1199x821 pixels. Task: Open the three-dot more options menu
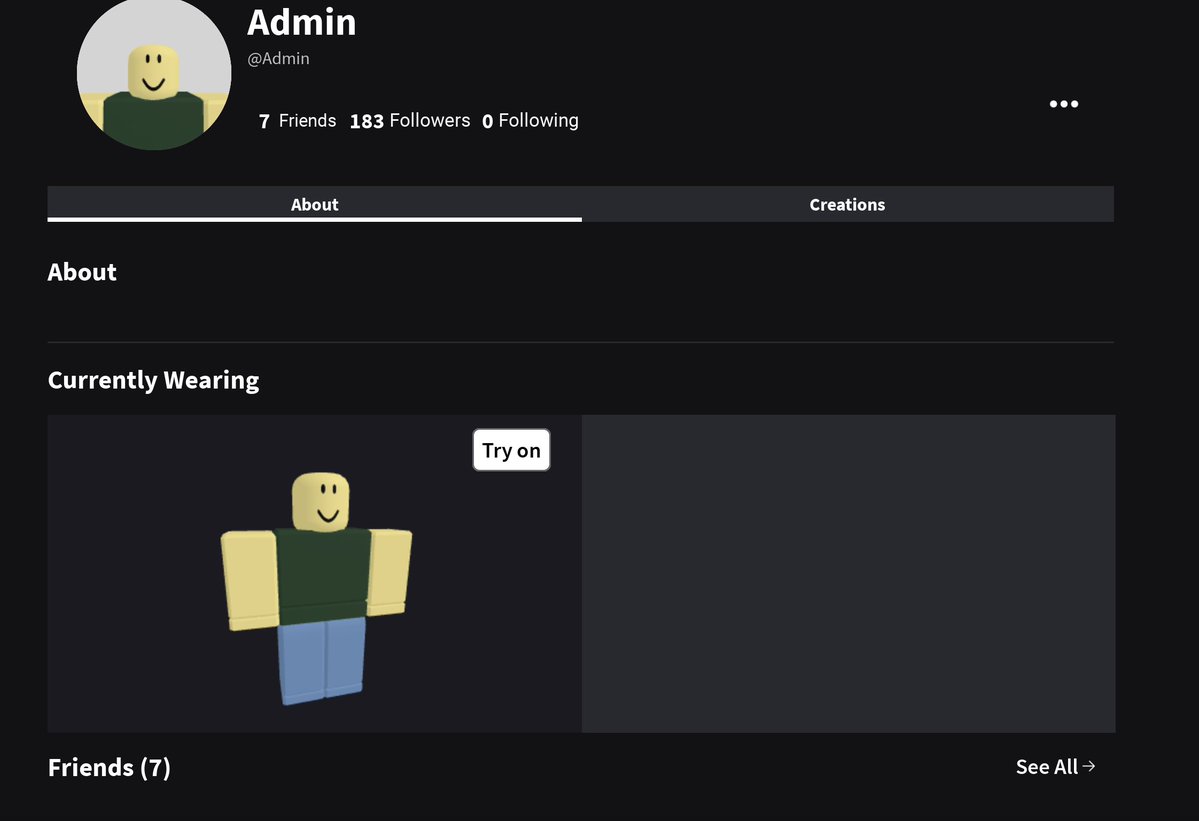coord(1064,104)
